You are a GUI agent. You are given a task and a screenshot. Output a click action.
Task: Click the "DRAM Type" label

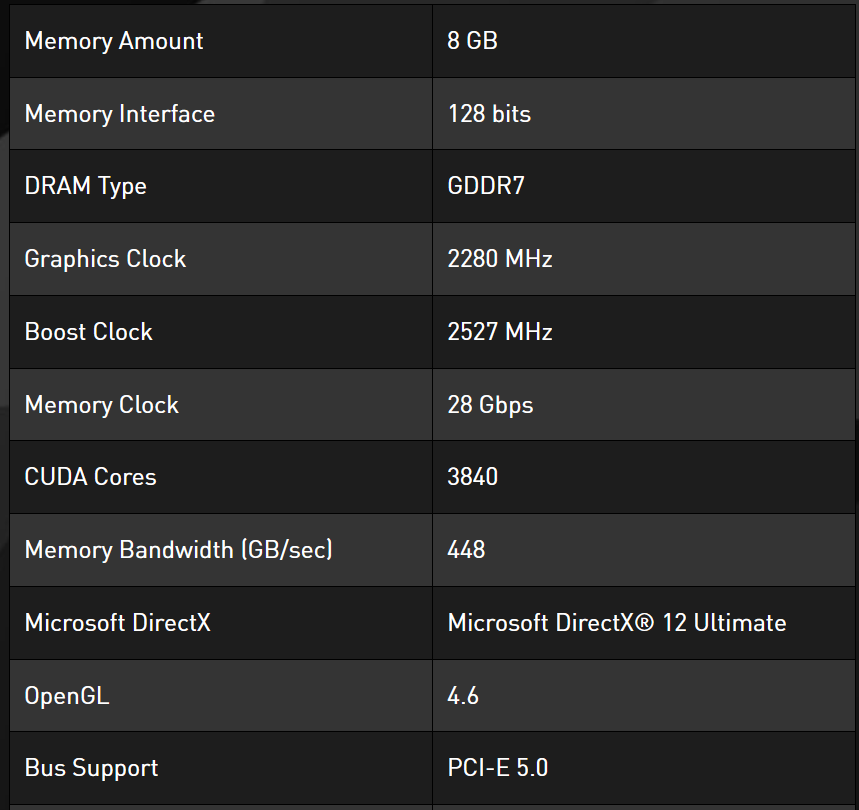(85, 186)
